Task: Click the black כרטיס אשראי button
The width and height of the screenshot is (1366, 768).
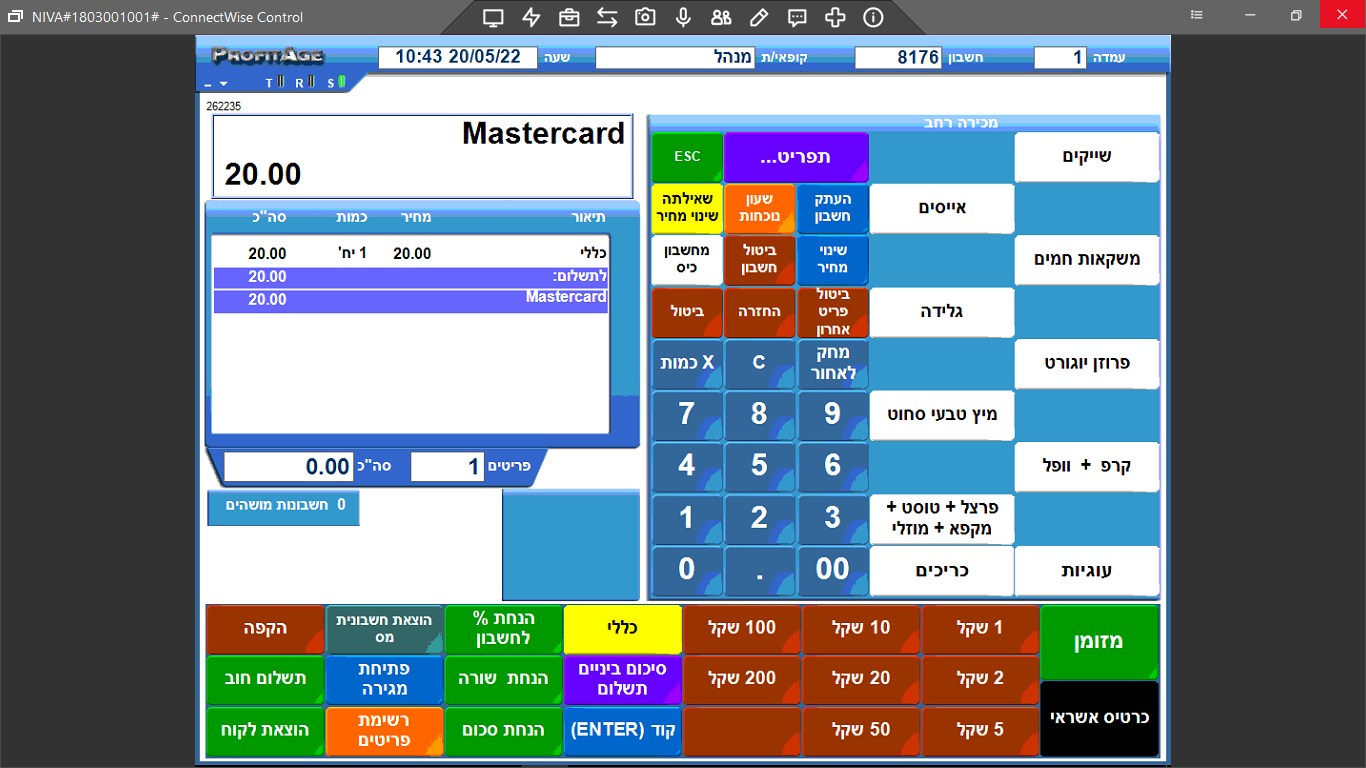Action: [1100, 719]
